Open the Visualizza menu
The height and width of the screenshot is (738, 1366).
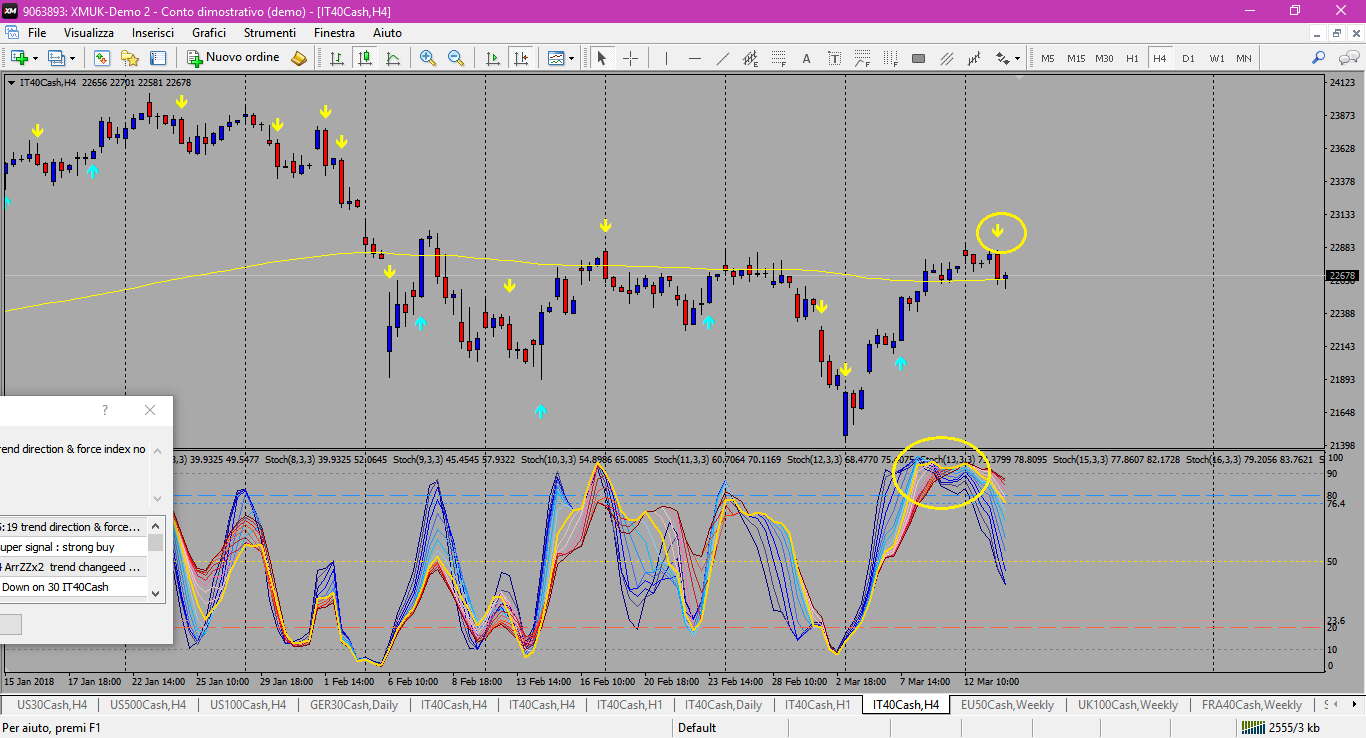(89, 33)
